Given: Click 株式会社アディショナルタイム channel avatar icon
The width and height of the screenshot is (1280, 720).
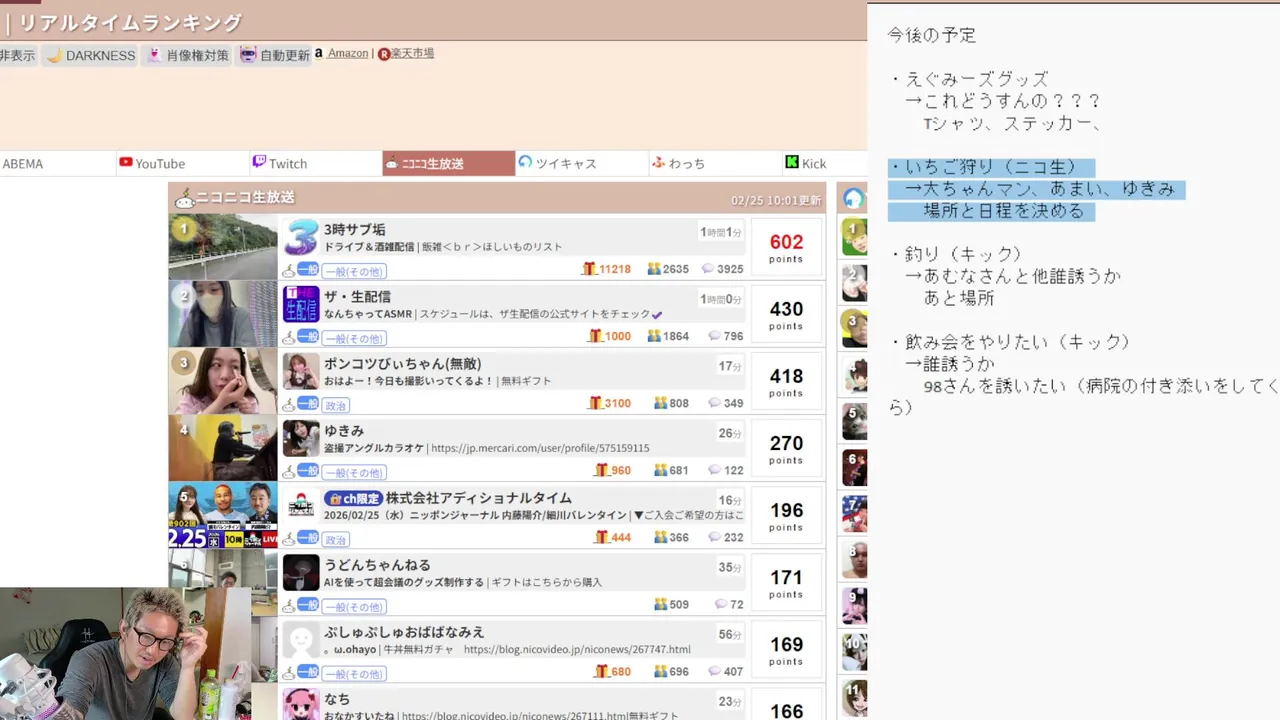Looking at the screenshot, I should [301, 505].
